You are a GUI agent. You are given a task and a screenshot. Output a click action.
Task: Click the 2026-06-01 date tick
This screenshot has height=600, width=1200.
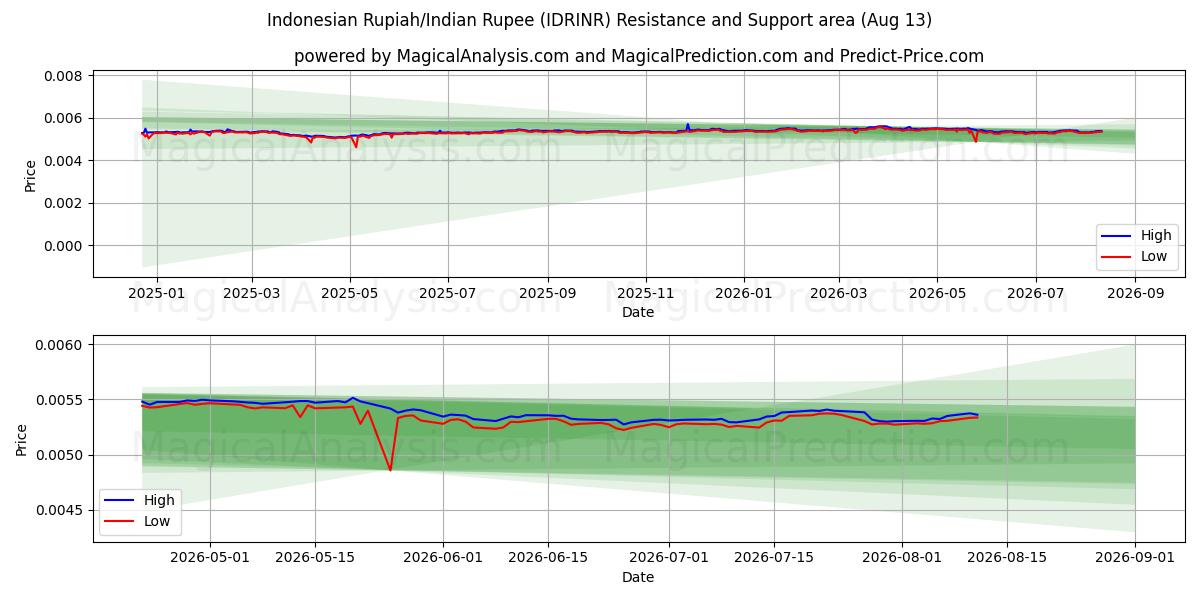pyautogui.click(x=443, y=558)
